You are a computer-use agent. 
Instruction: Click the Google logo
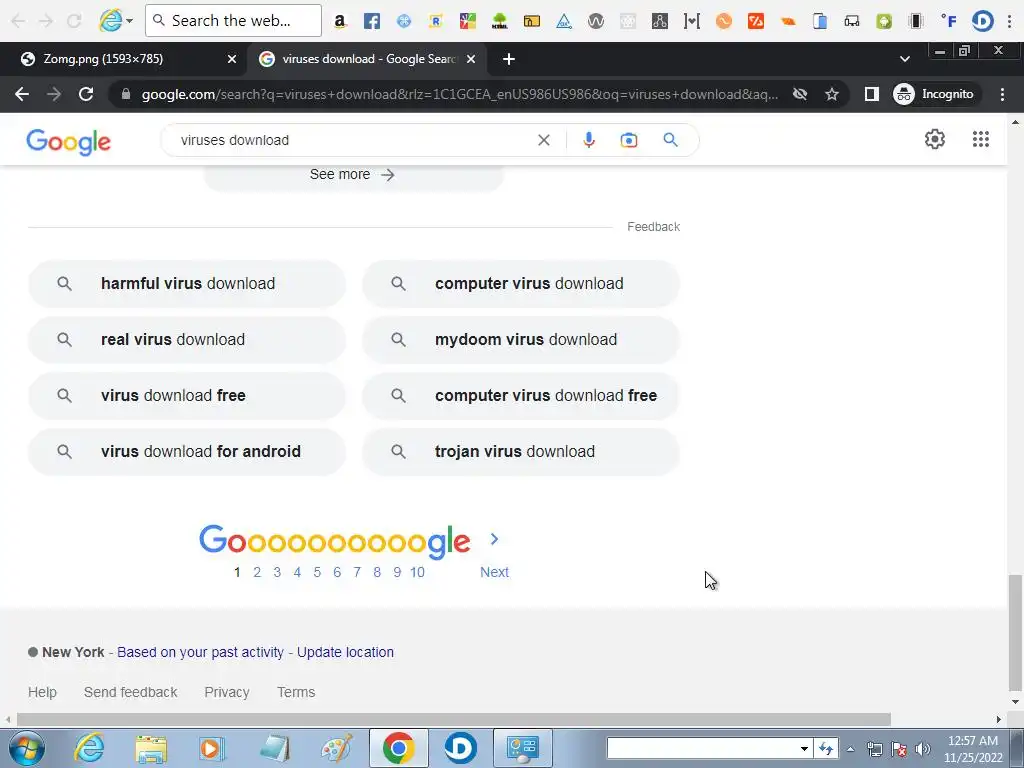(69, 142)
